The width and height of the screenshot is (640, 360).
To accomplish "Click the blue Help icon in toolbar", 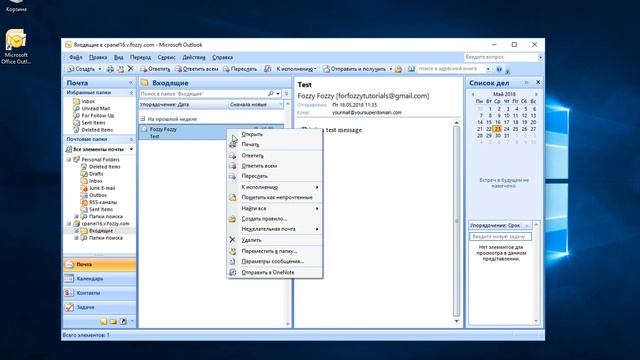I will 499,69.
